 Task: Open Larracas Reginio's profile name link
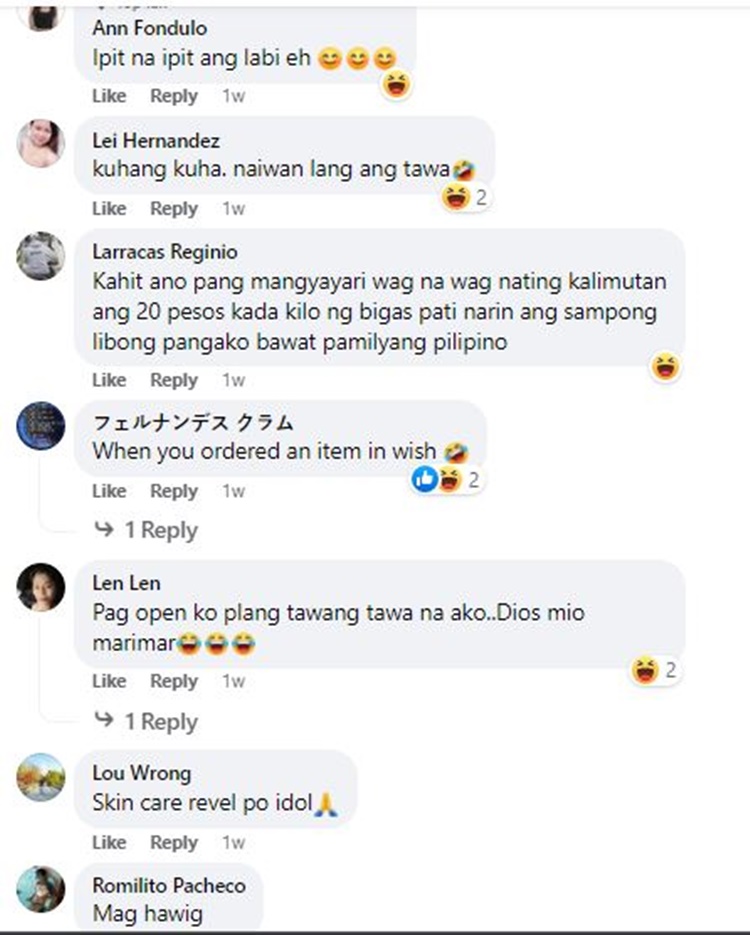(x=165, y=252)
